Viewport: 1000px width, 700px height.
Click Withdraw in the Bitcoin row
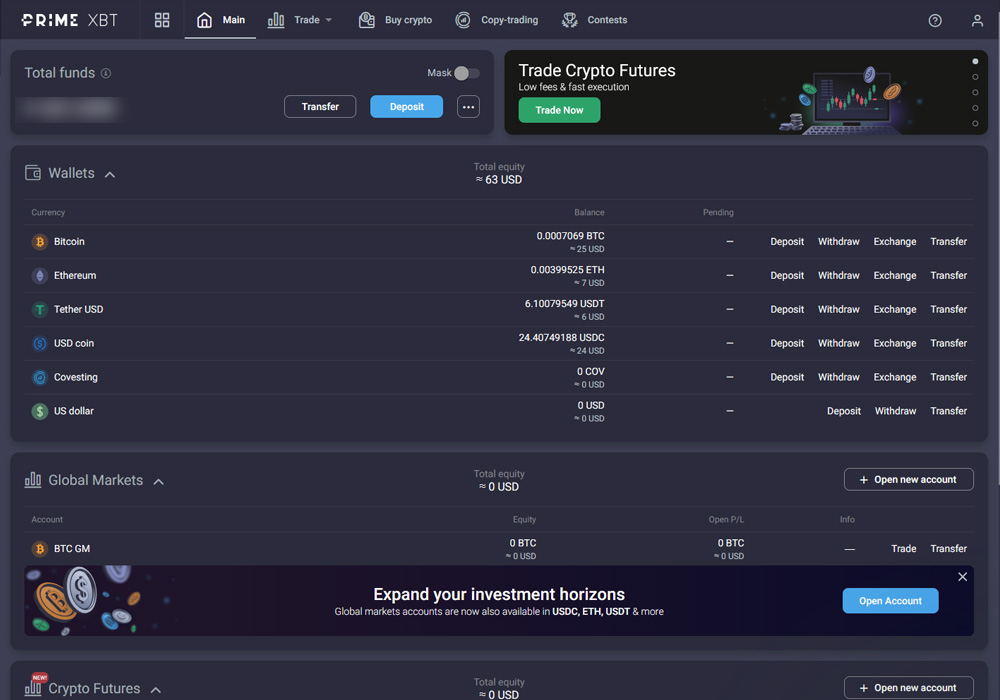tap(839, 242)
